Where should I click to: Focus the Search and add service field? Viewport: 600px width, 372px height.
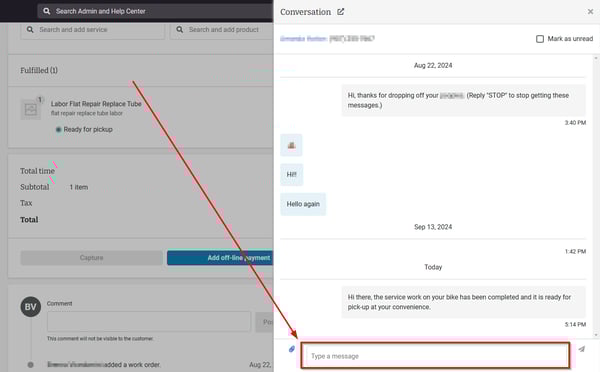(x=93, y=30)
